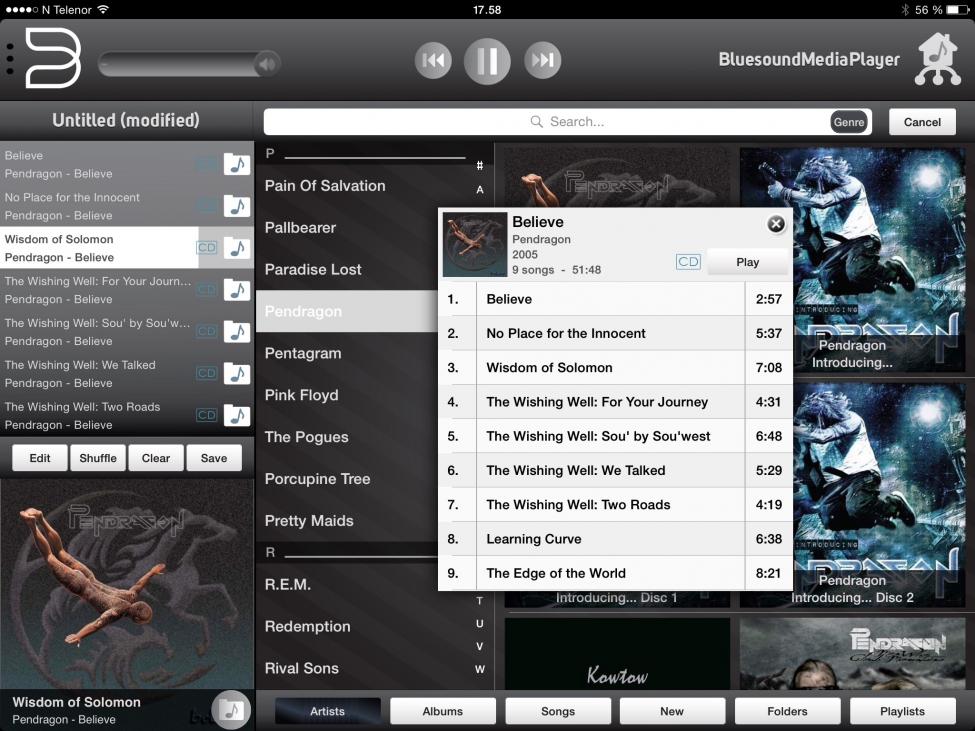
Task: Select track 4 For Your Journey
Action: 616,402
